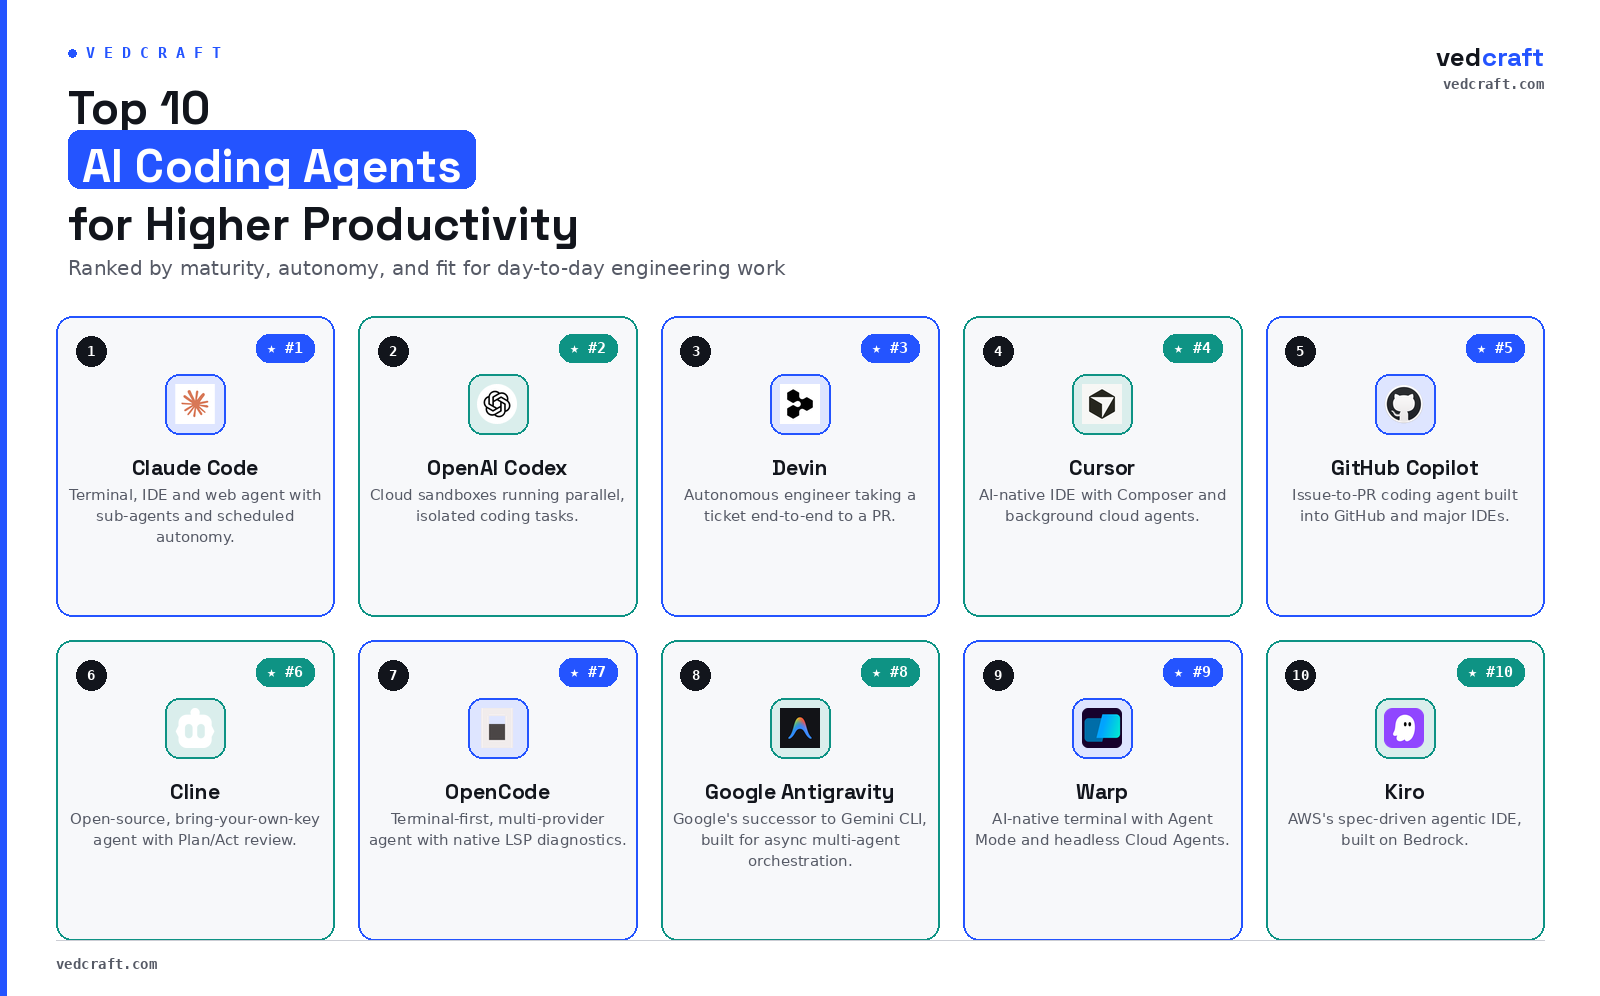Click 'Google's successor to Gemini CLI' description

pos(800,840)
